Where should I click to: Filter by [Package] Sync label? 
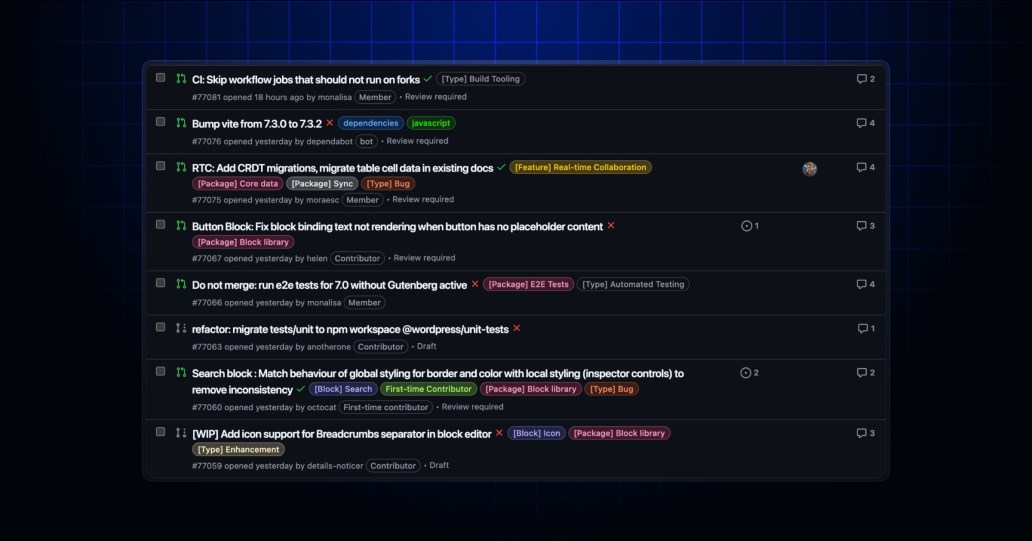[322, 184]
